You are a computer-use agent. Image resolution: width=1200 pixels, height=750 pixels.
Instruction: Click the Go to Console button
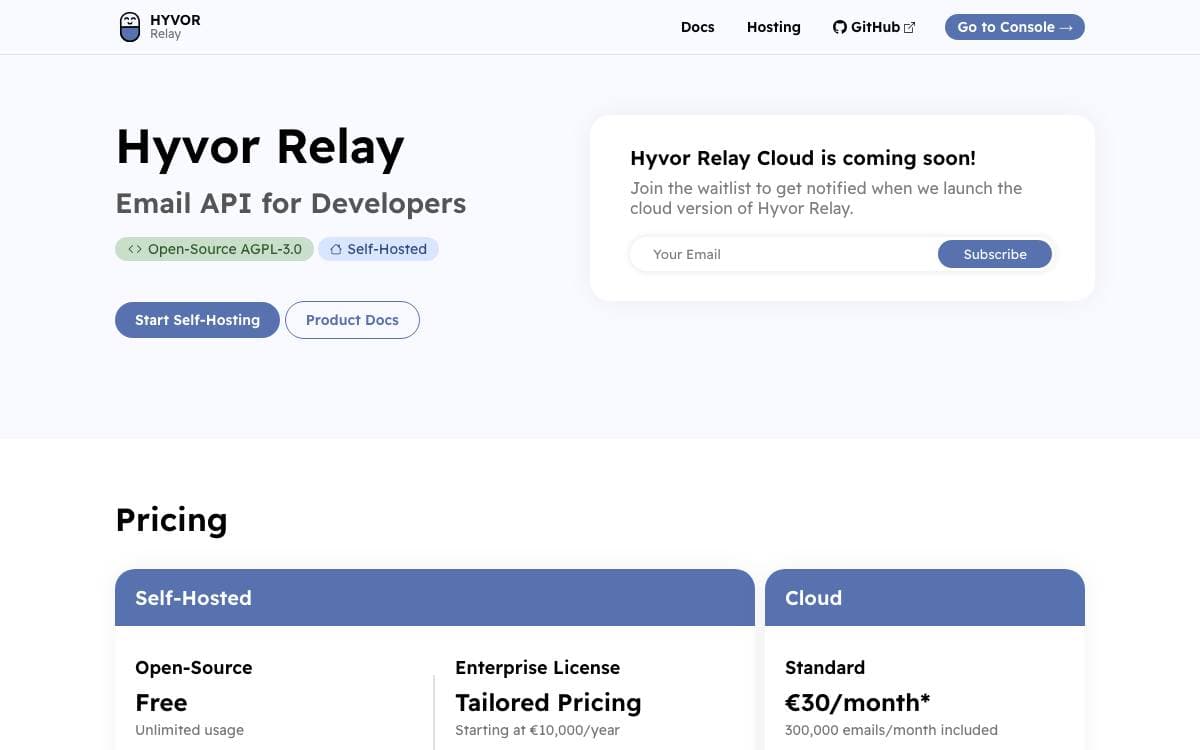tap(1015, 27)
